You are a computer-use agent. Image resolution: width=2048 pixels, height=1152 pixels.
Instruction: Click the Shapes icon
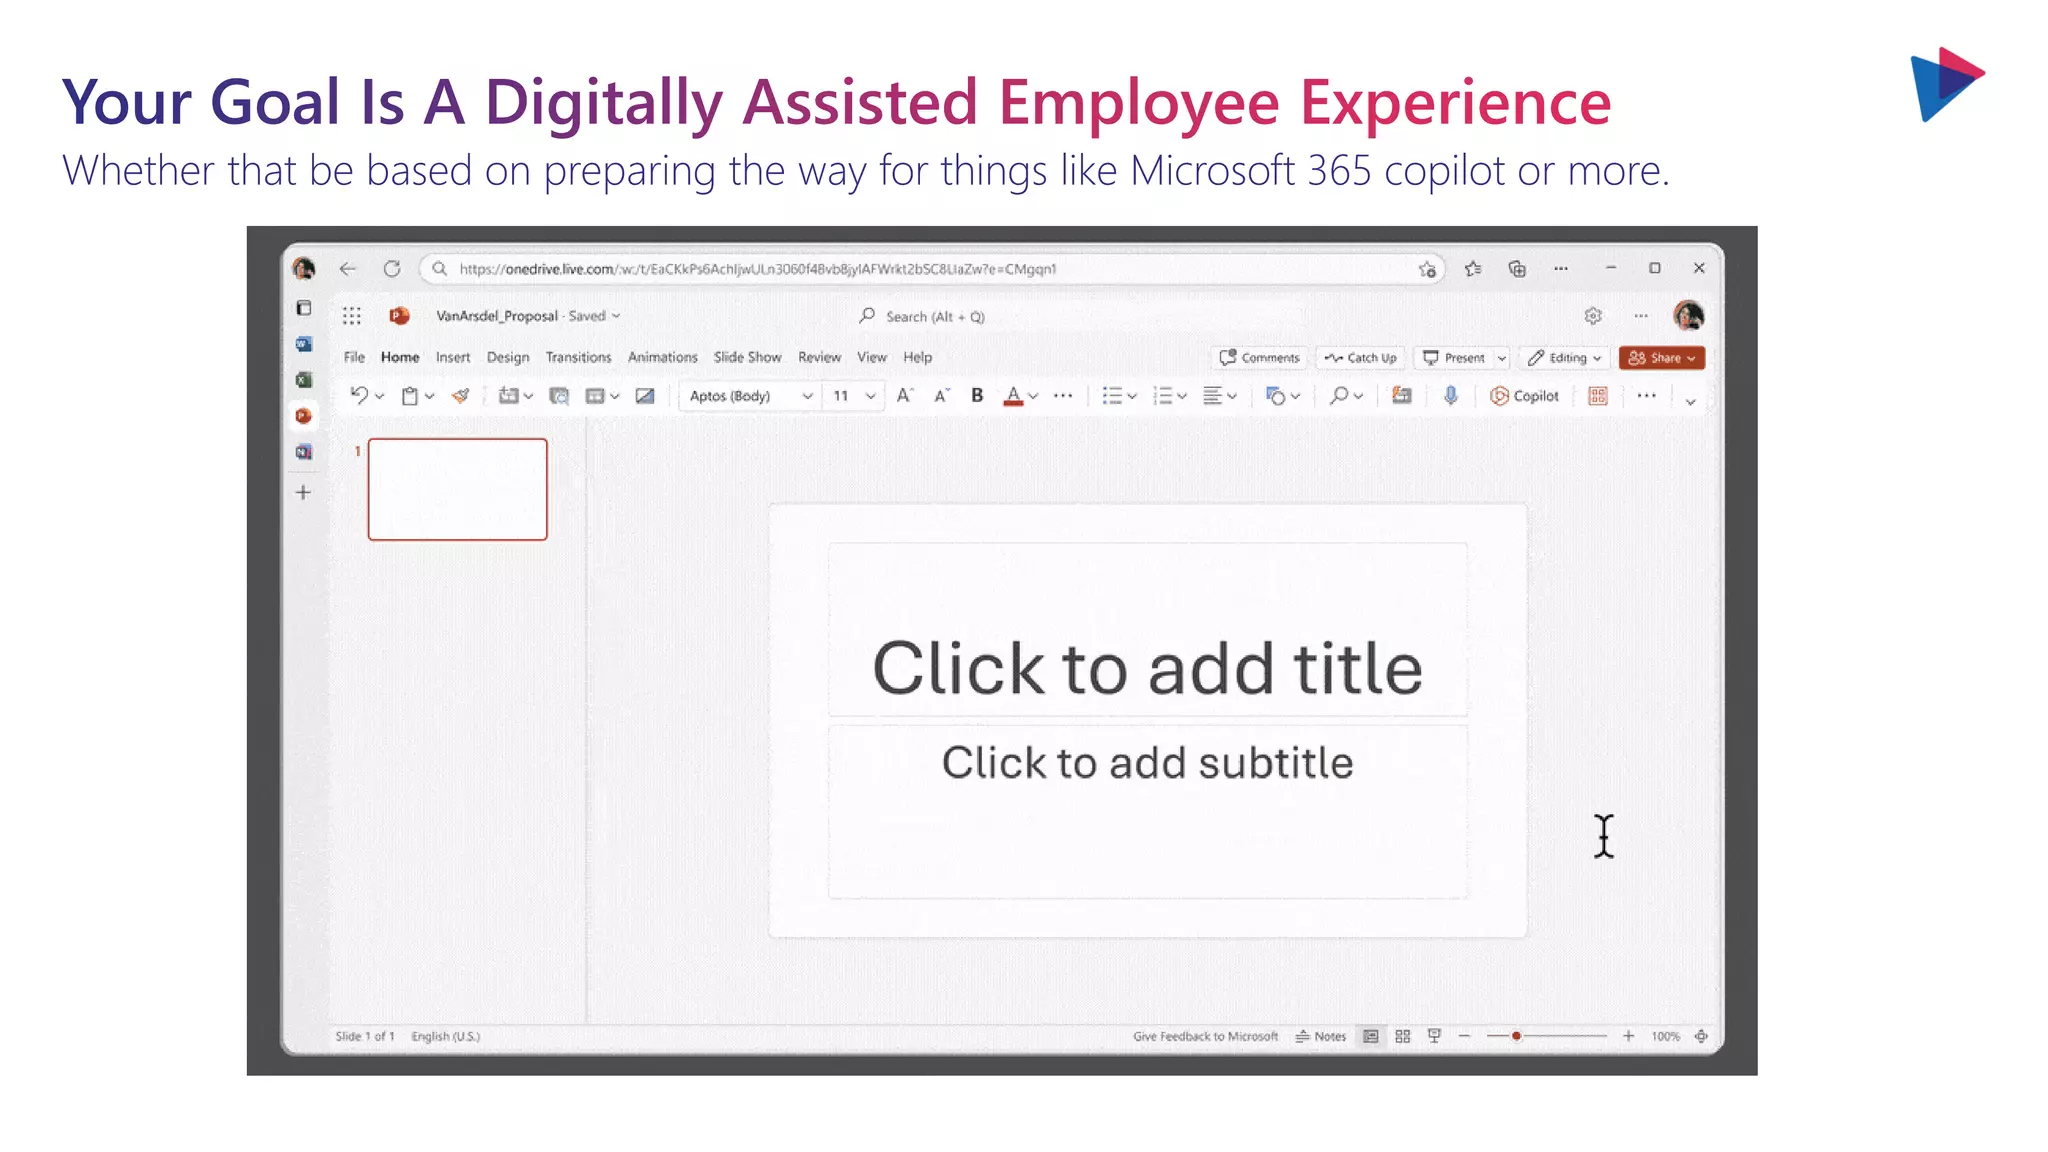click(x=1275, y=396)
